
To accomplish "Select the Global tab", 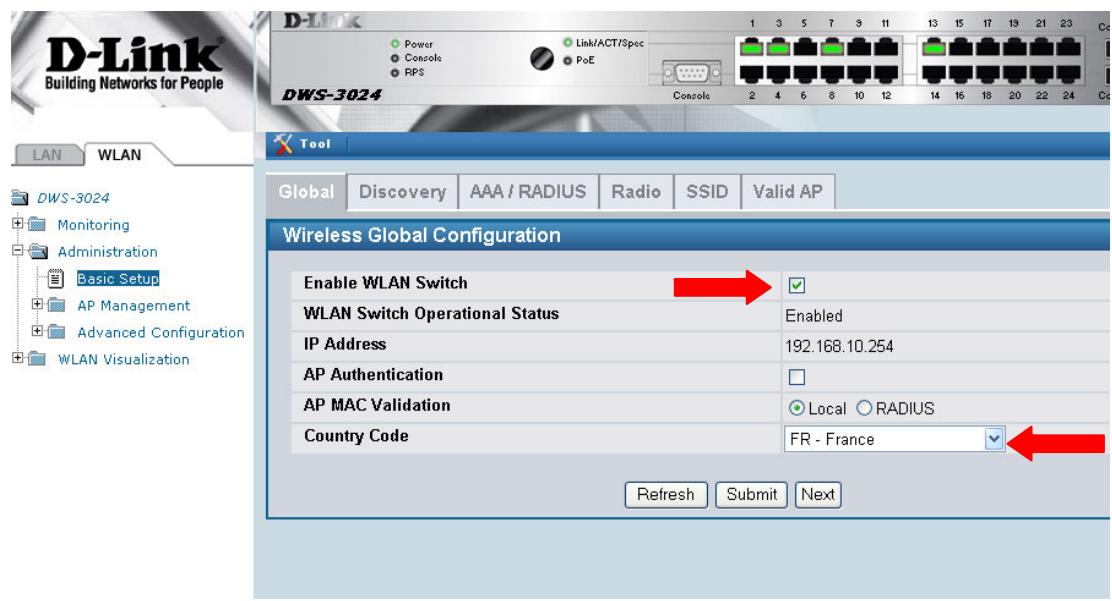I will point(306,192).
